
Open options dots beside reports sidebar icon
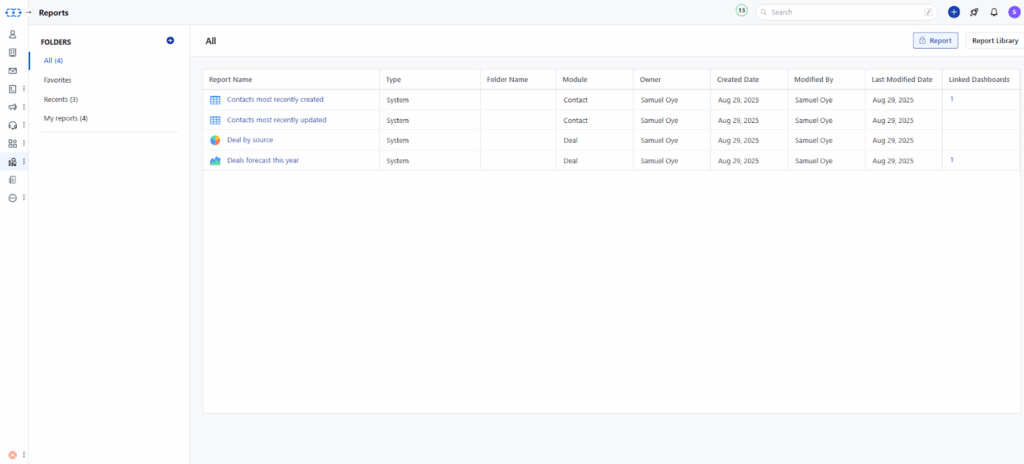[x=24, y=162]
